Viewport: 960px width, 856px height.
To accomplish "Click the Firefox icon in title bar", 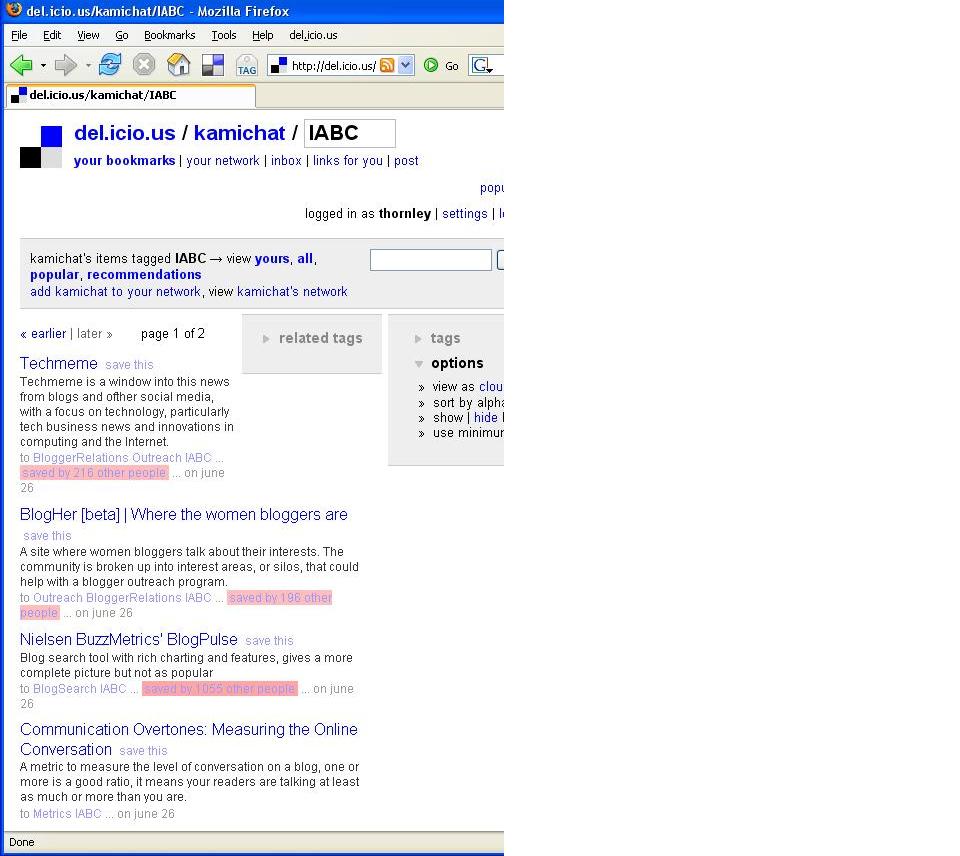I will [13, 10].
